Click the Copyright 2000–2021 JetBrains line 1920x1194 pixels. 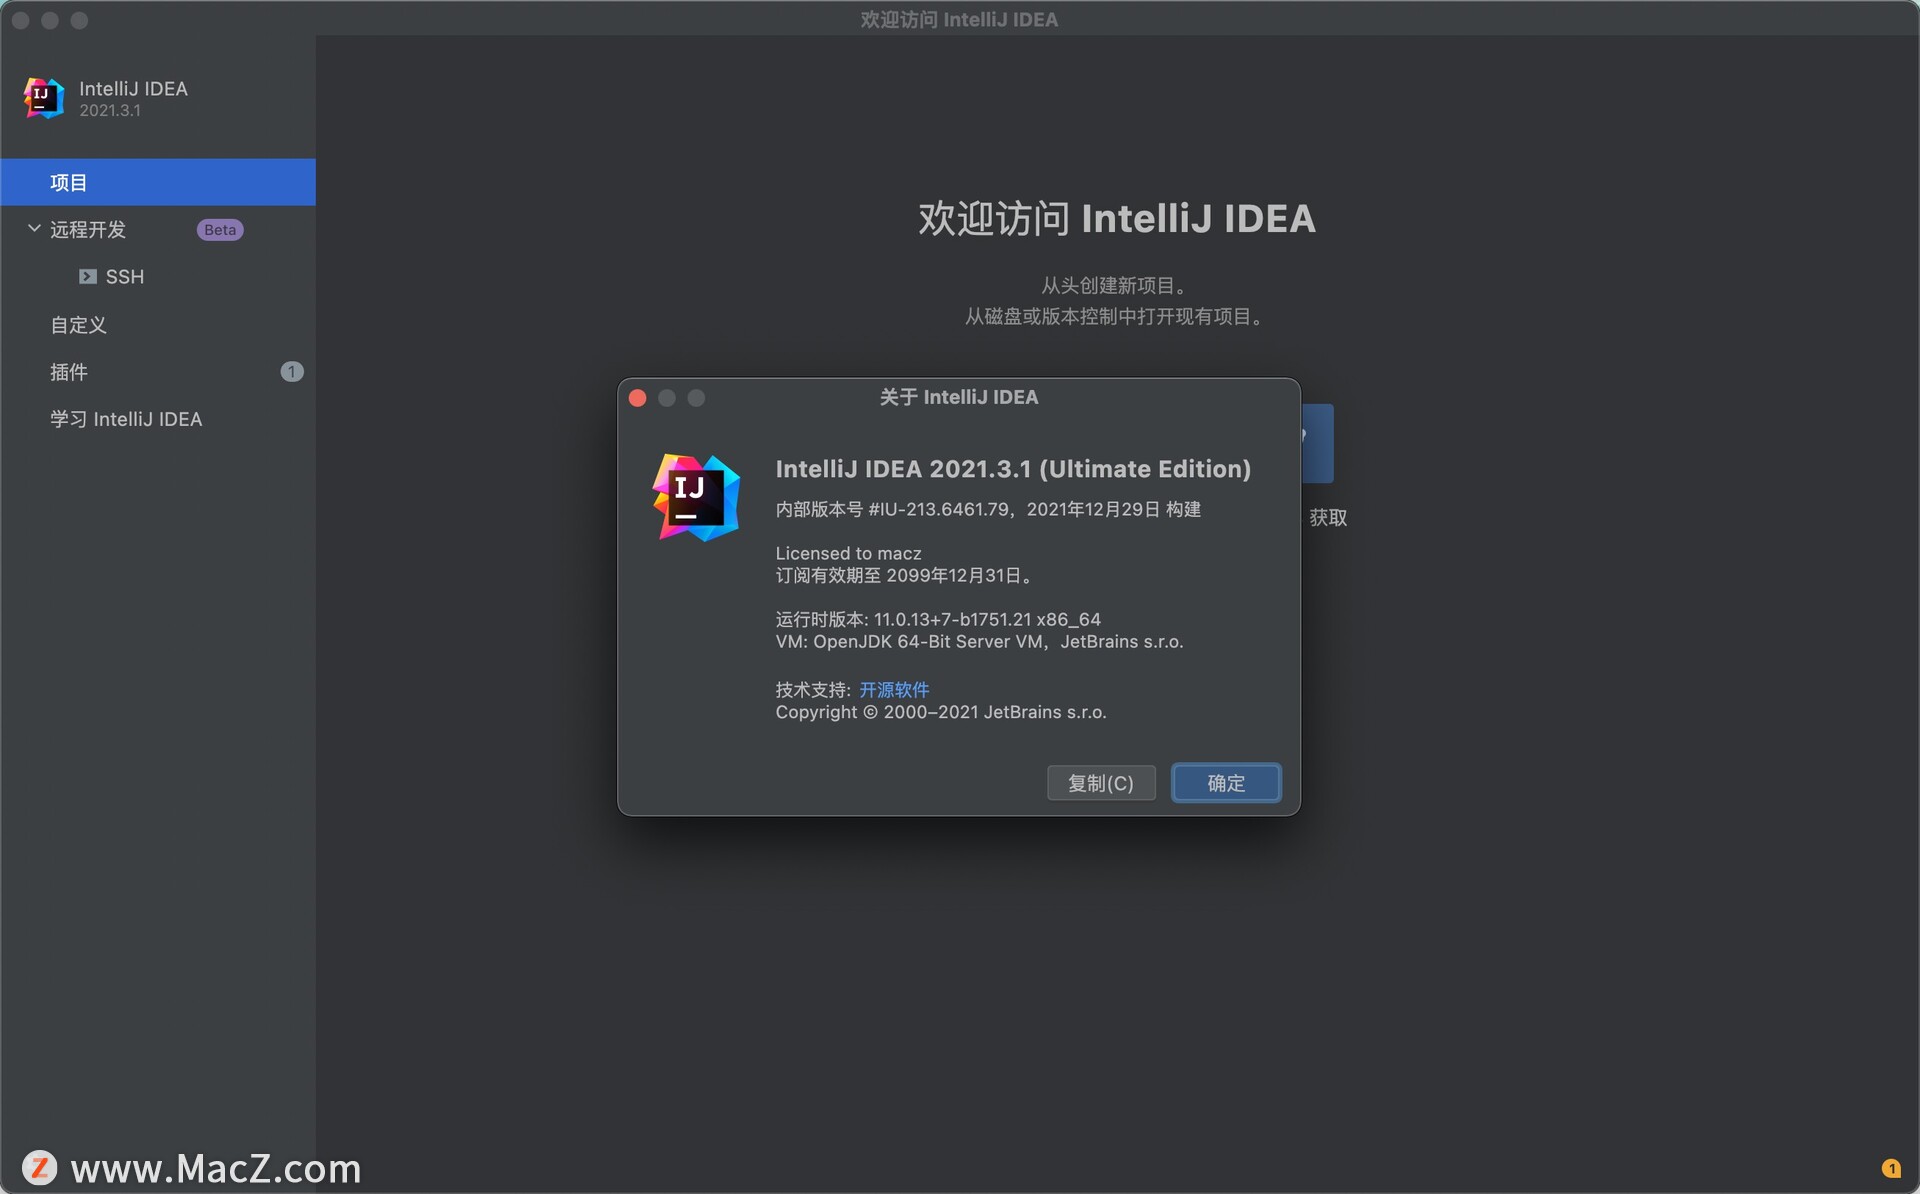[941, 712]
